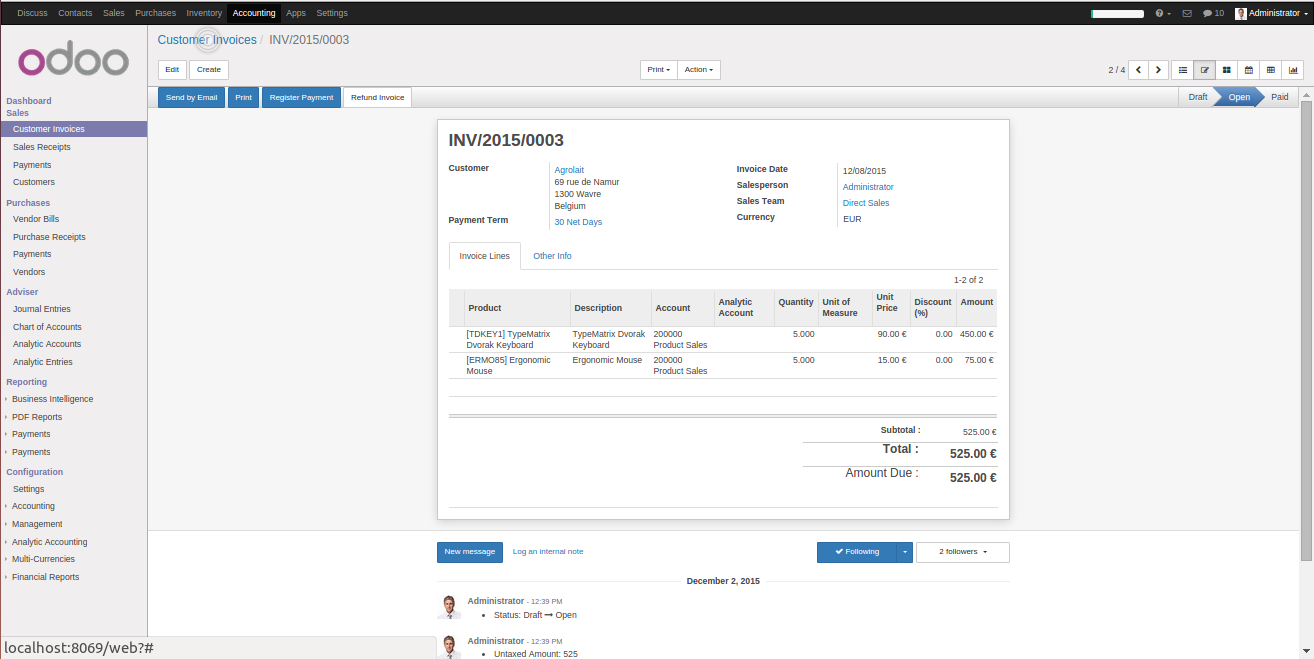Screen dimensions: 1314x659
Task: Switch to the Other Info tab
Action: pos(552,256)
